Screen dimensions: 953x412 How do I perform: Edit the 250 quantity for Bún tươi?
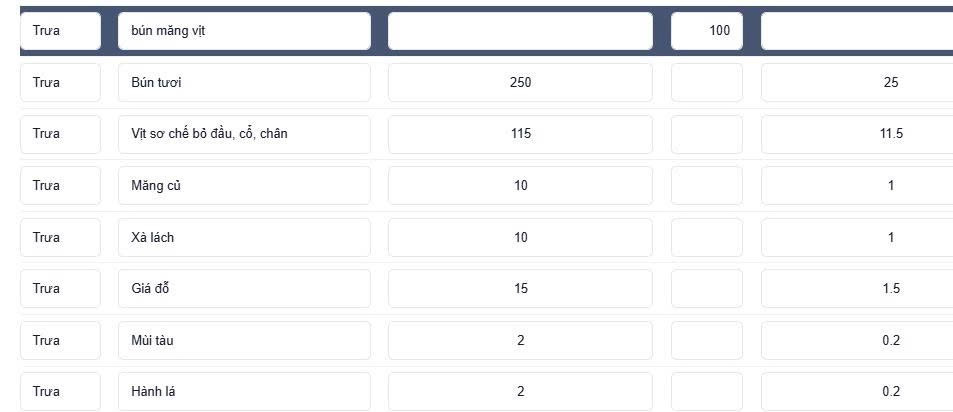coord(520,83)
